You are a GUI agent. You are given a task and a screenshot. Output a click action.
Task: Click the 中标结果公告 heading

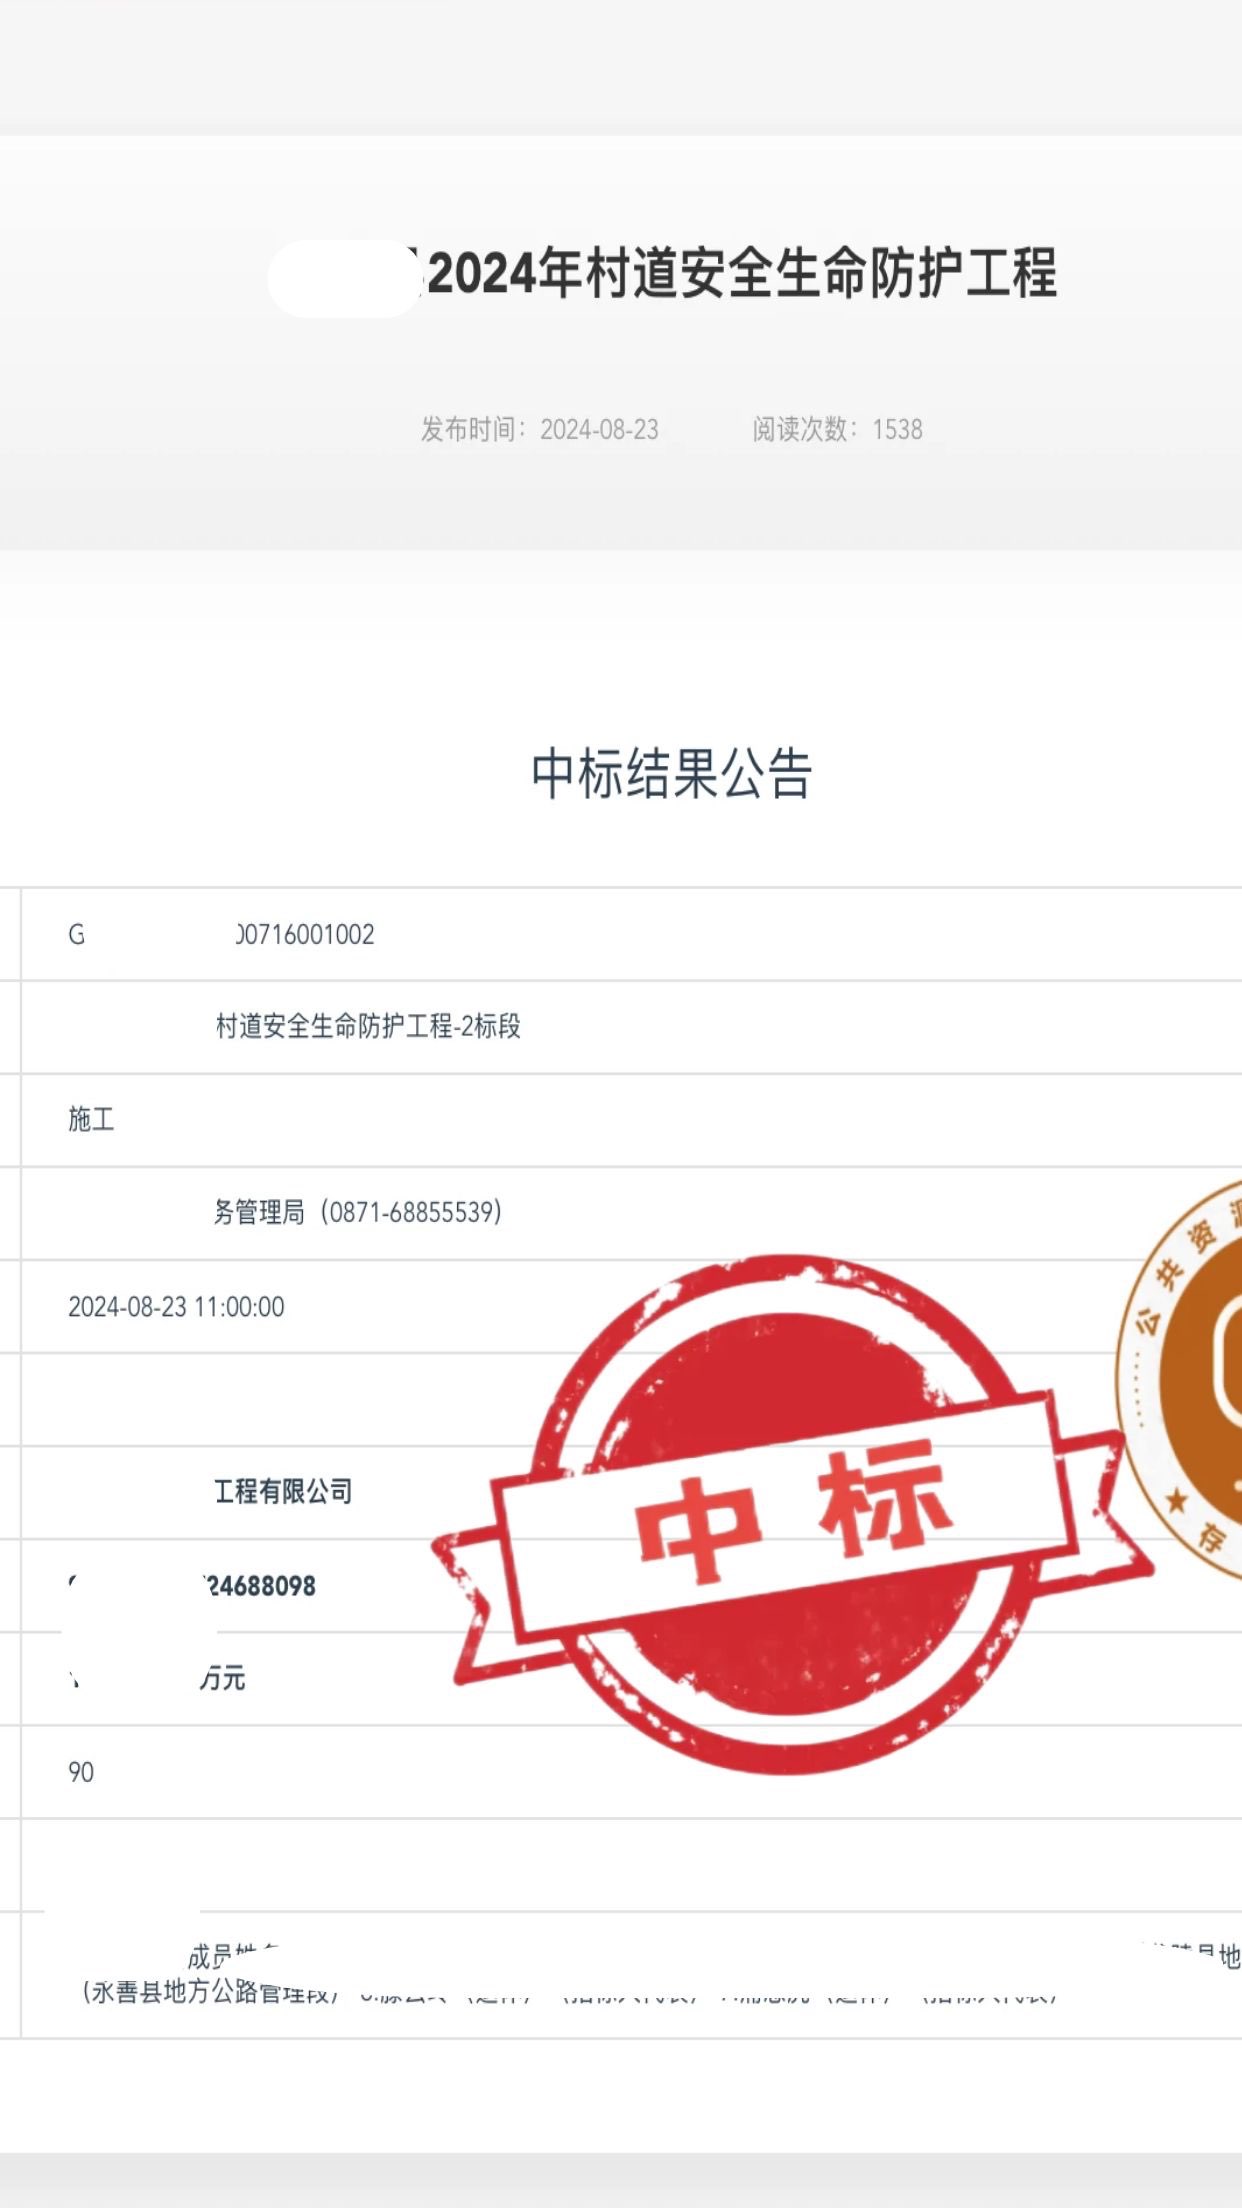pos(671,774)
